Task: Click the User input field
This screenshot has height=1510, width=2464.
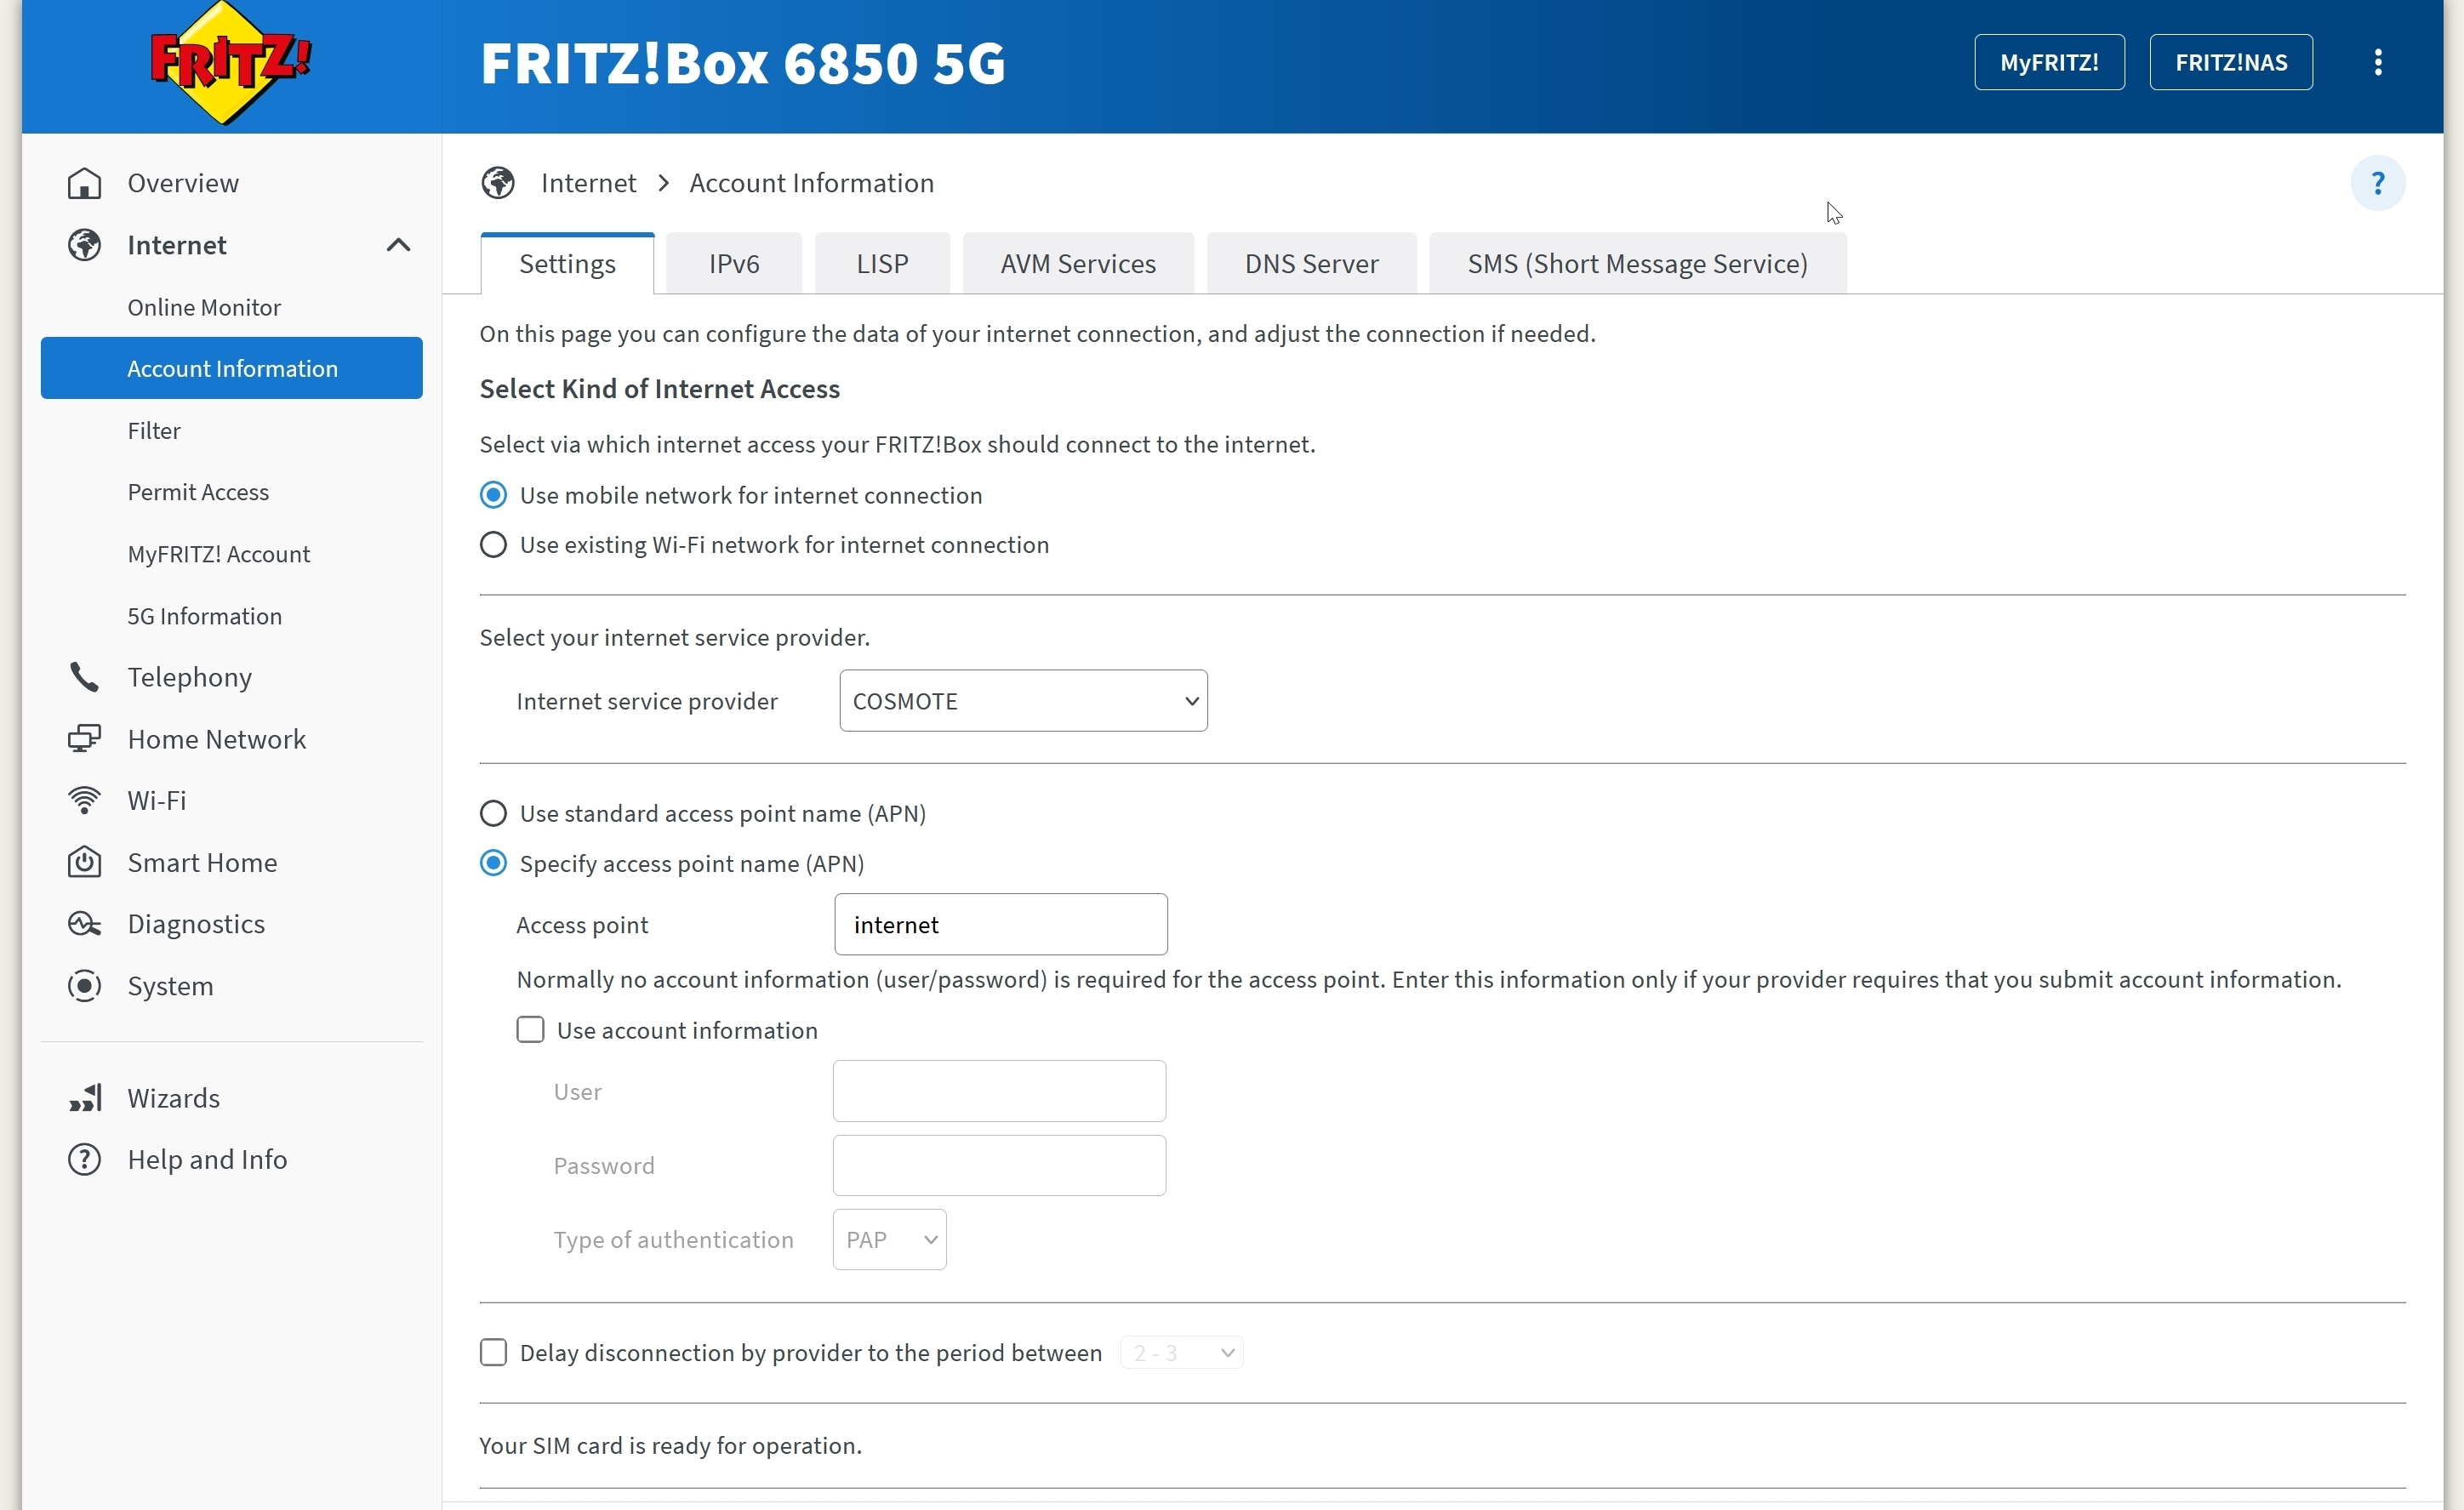Action: (999, 1091)
